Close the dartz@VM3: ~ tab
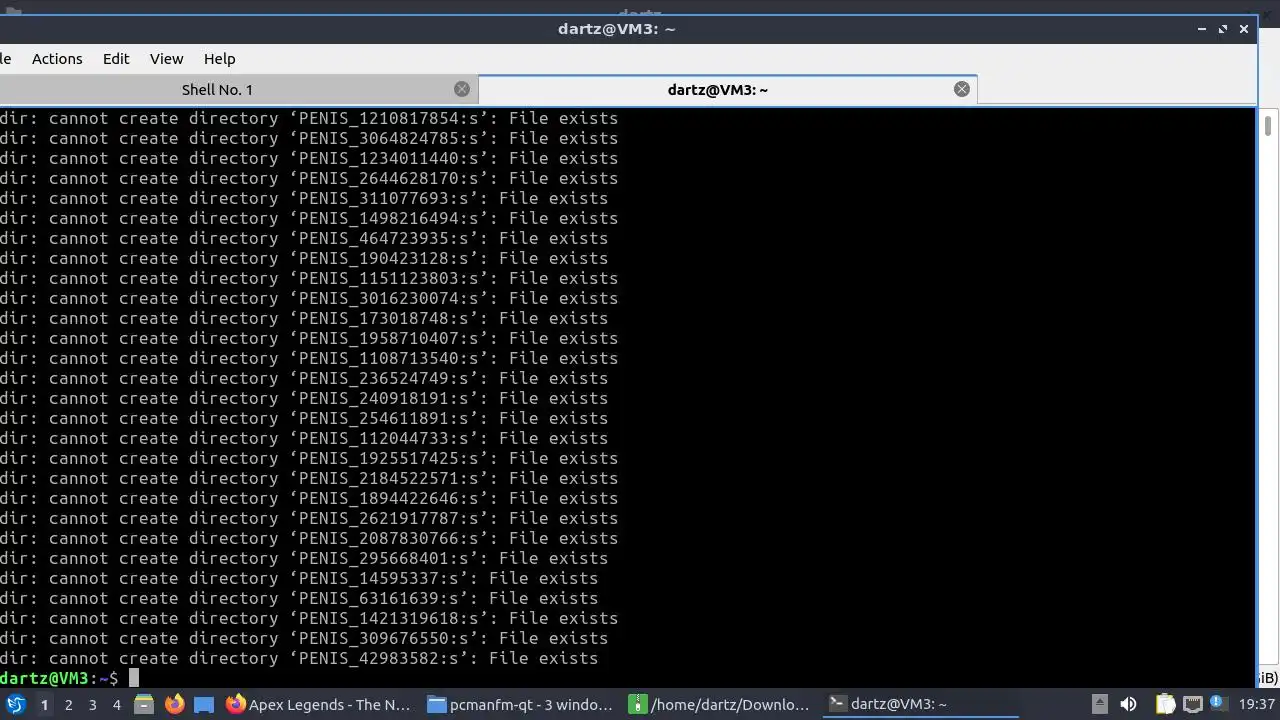 pos(962,89)
